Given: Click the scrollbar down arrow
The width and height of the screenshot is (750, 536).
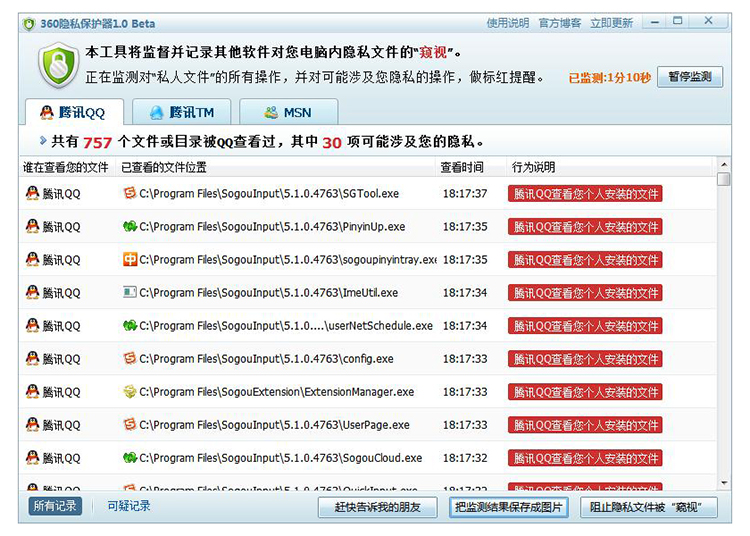Looking at the screenshot, I should point(724,483).
